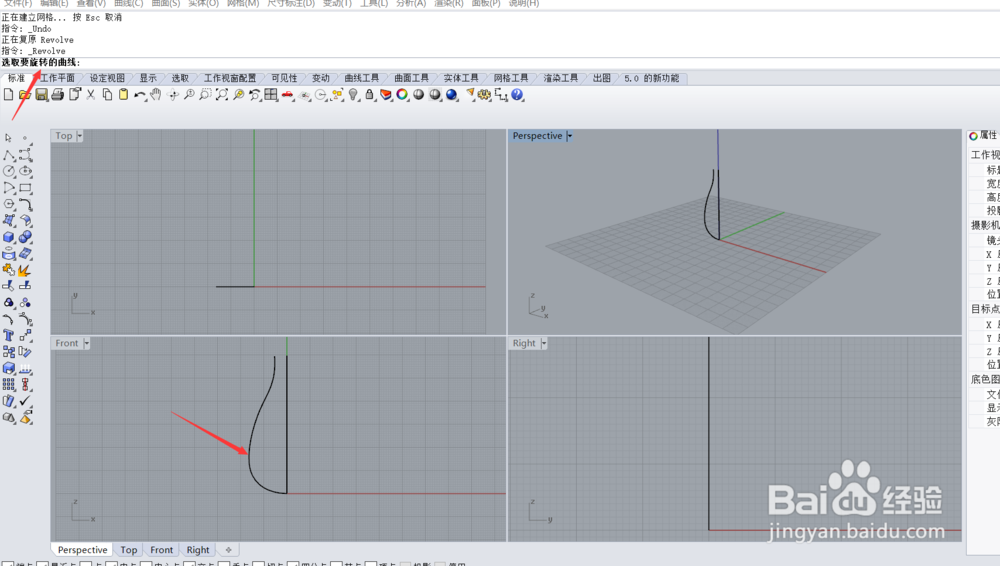This screenshot has height=566, width=1000.
Task: Click the lightbulb Hide objects icon
Action: click(353, 95)
